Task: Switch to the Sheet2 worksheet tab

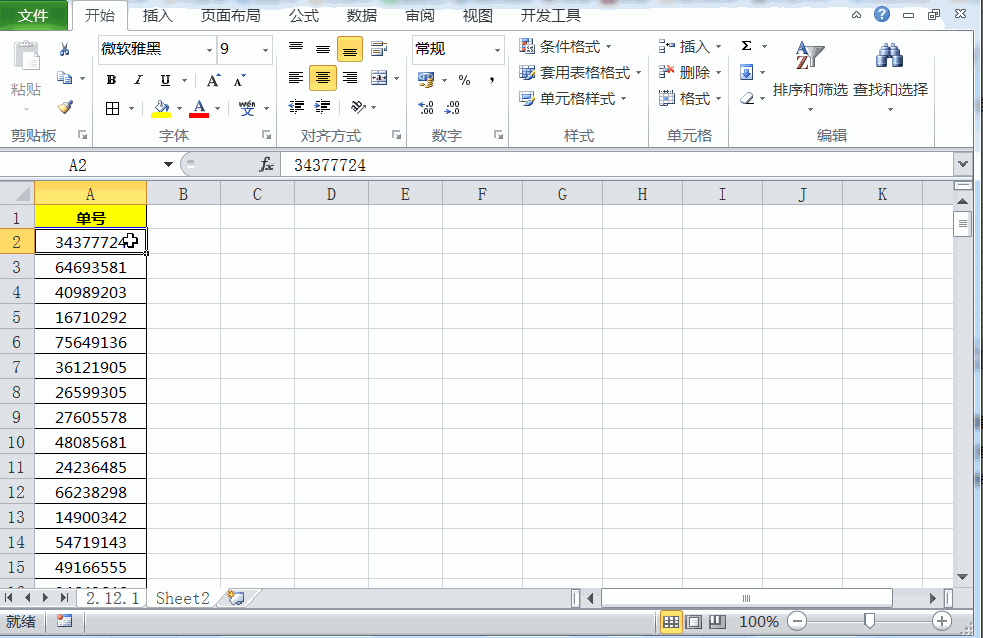Action: pos(182,599)
